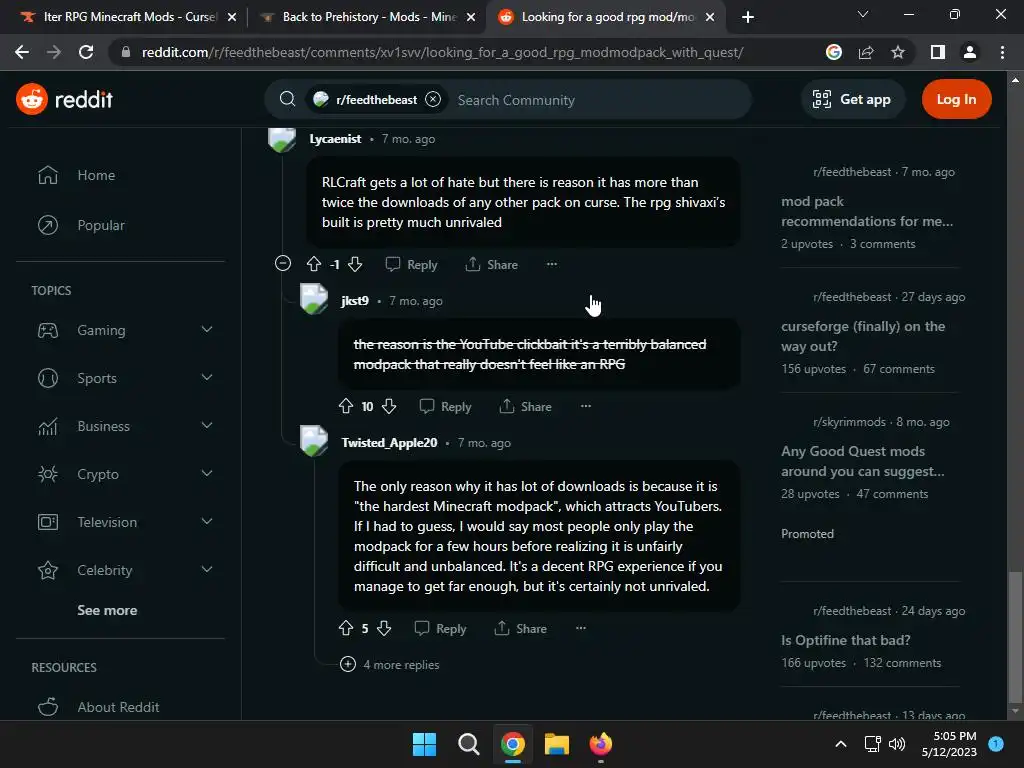Switch to Back to Prehistory Mods tab
Viewport: 1024px width, 768px height.
coord(369,17)
